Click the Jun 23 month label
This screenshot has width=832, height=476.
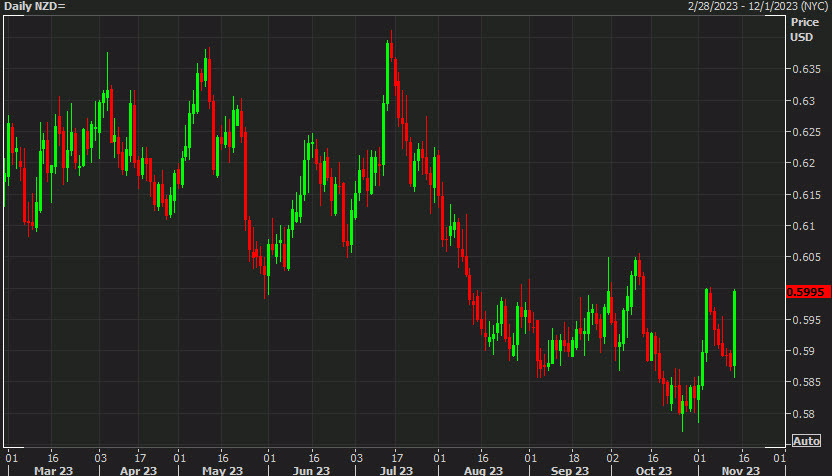click(x=311, y=471)
